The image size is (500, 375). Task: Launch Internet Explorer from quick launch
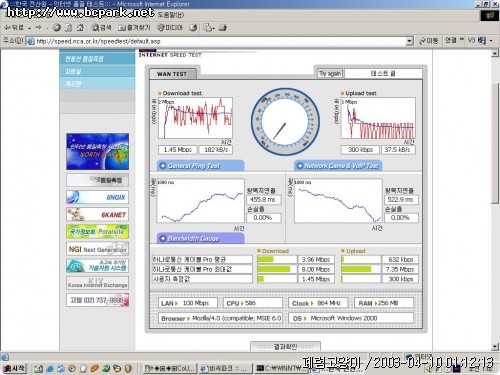click(x=50, y=369)
